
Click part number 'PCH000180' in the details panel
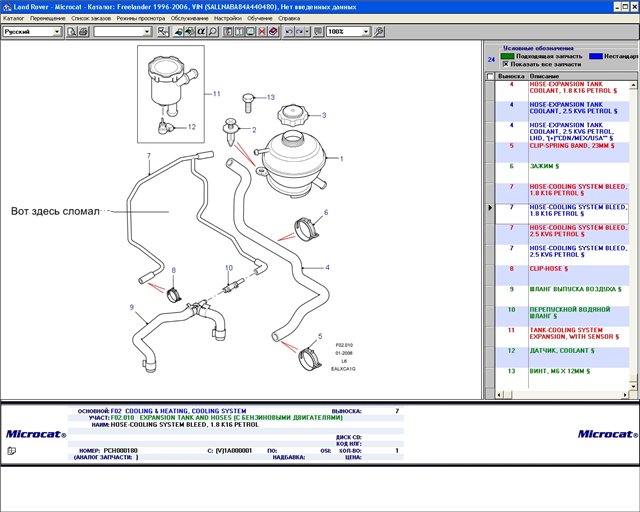[120, 451]
